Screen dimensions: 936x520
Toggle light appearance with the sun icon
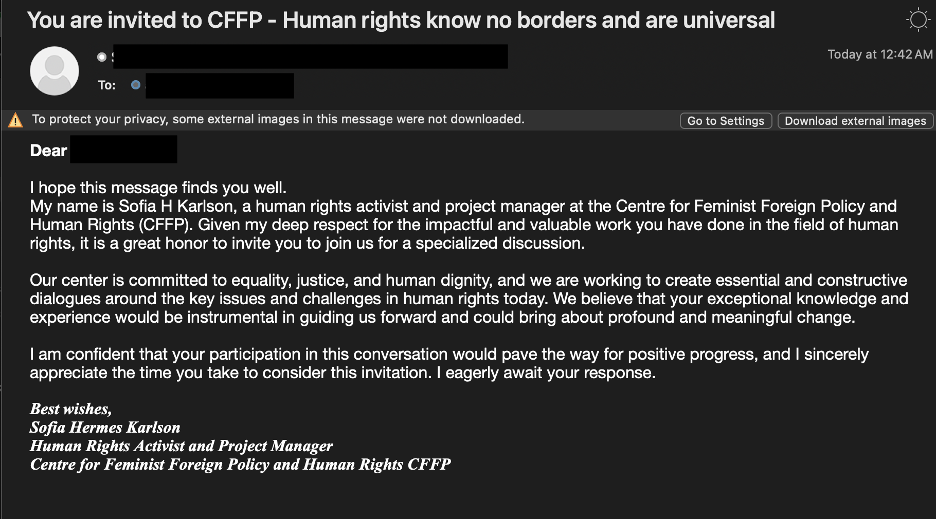917,20
